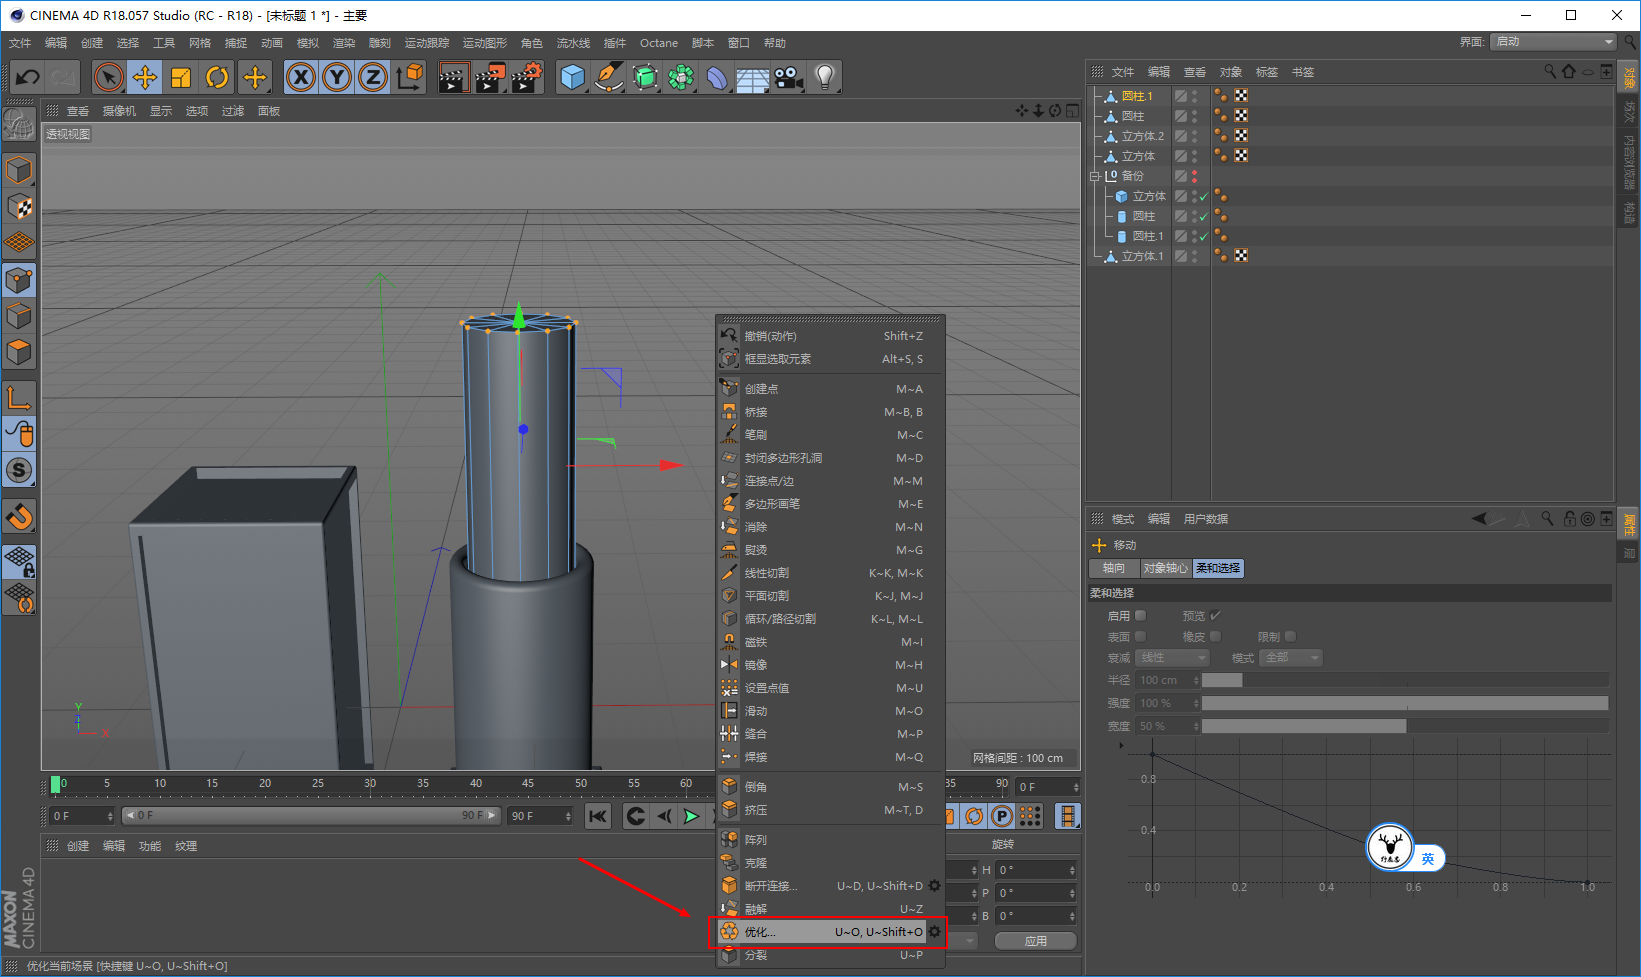1641x977 pixels.
Task: Switch to the 对象轴心 tab
Action: point(1166,568)
